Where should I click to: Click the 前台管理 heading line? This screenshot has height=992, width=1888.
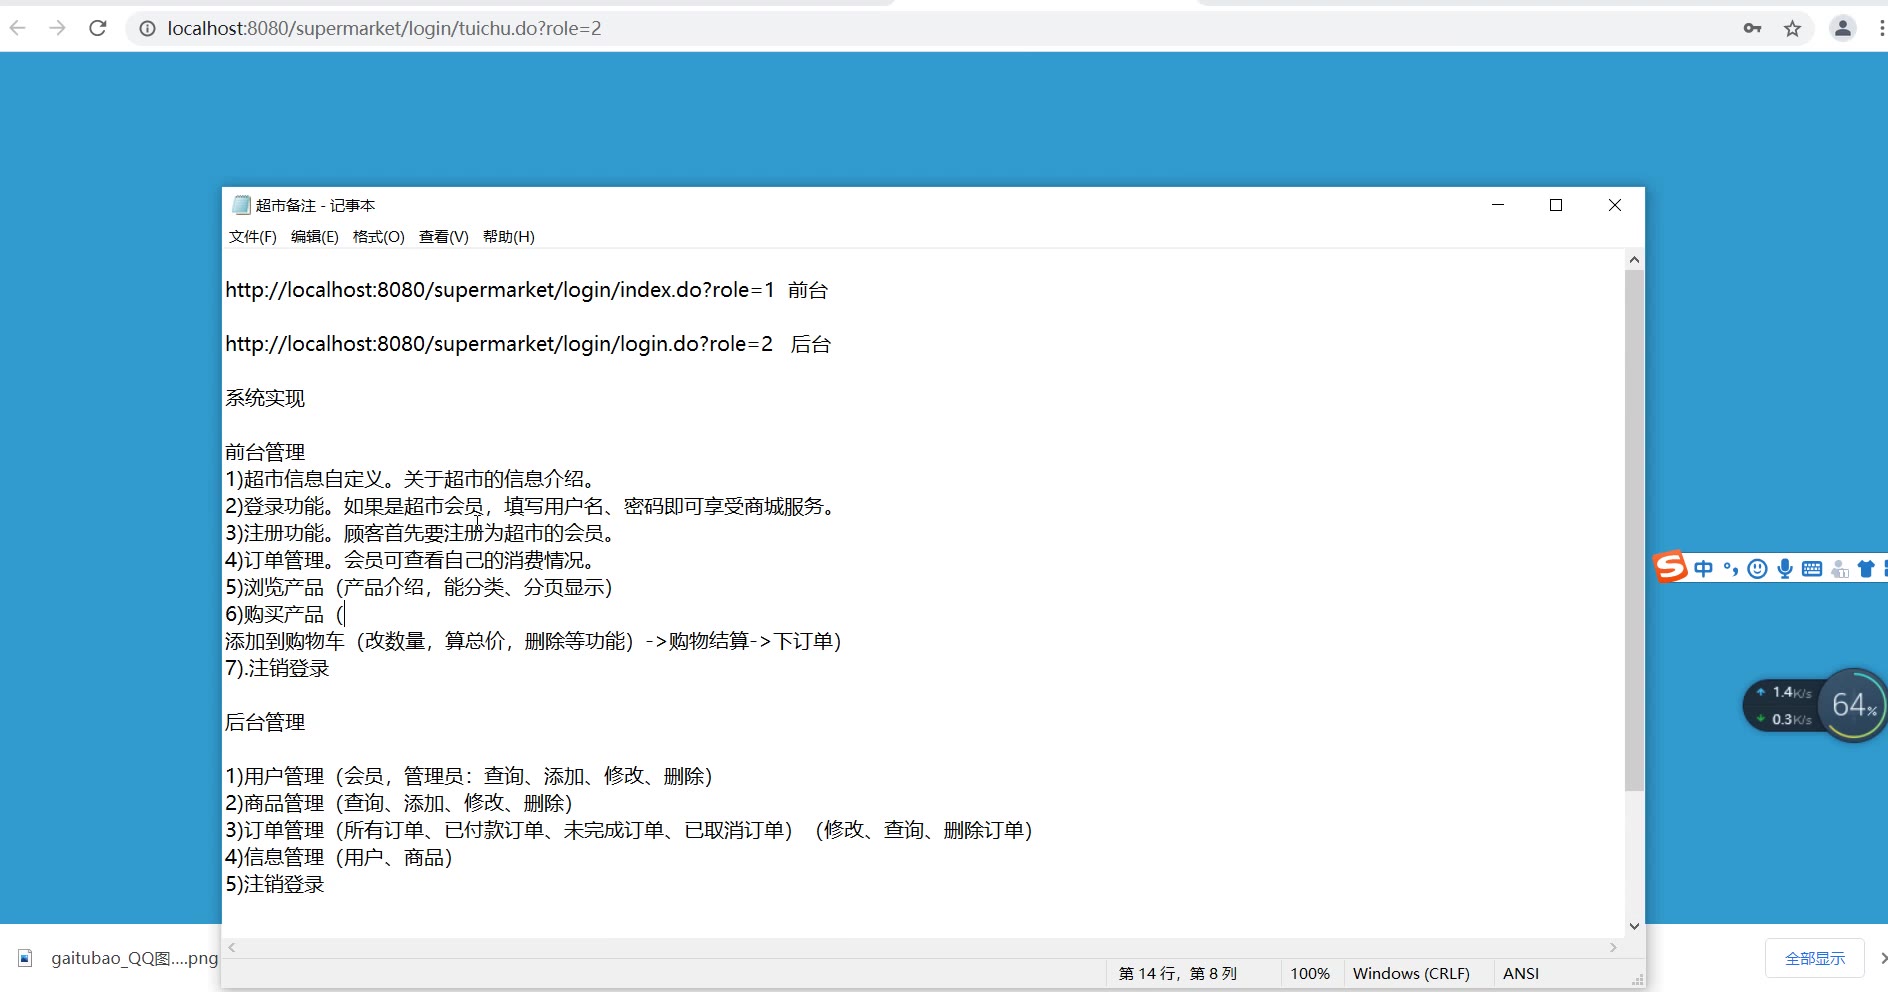(x=265, y=452)
